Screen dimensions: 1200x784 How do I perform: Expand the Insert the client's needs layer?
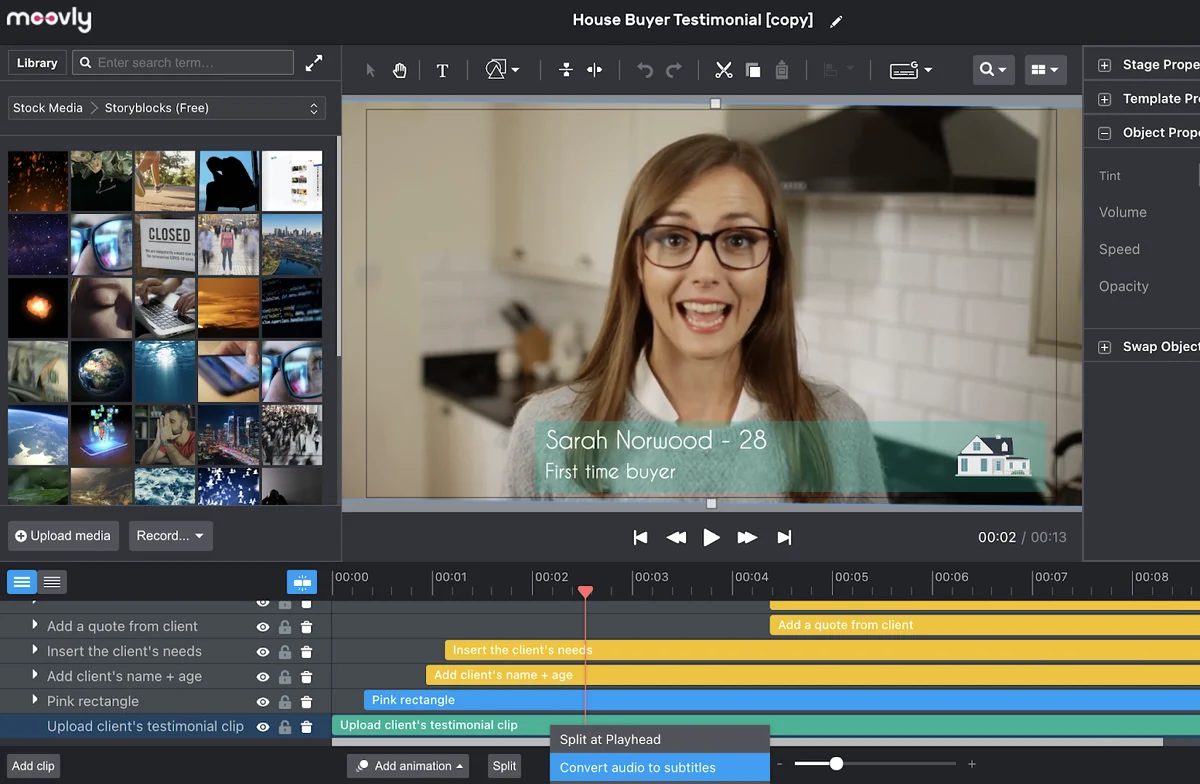click(x=35, y=650)
